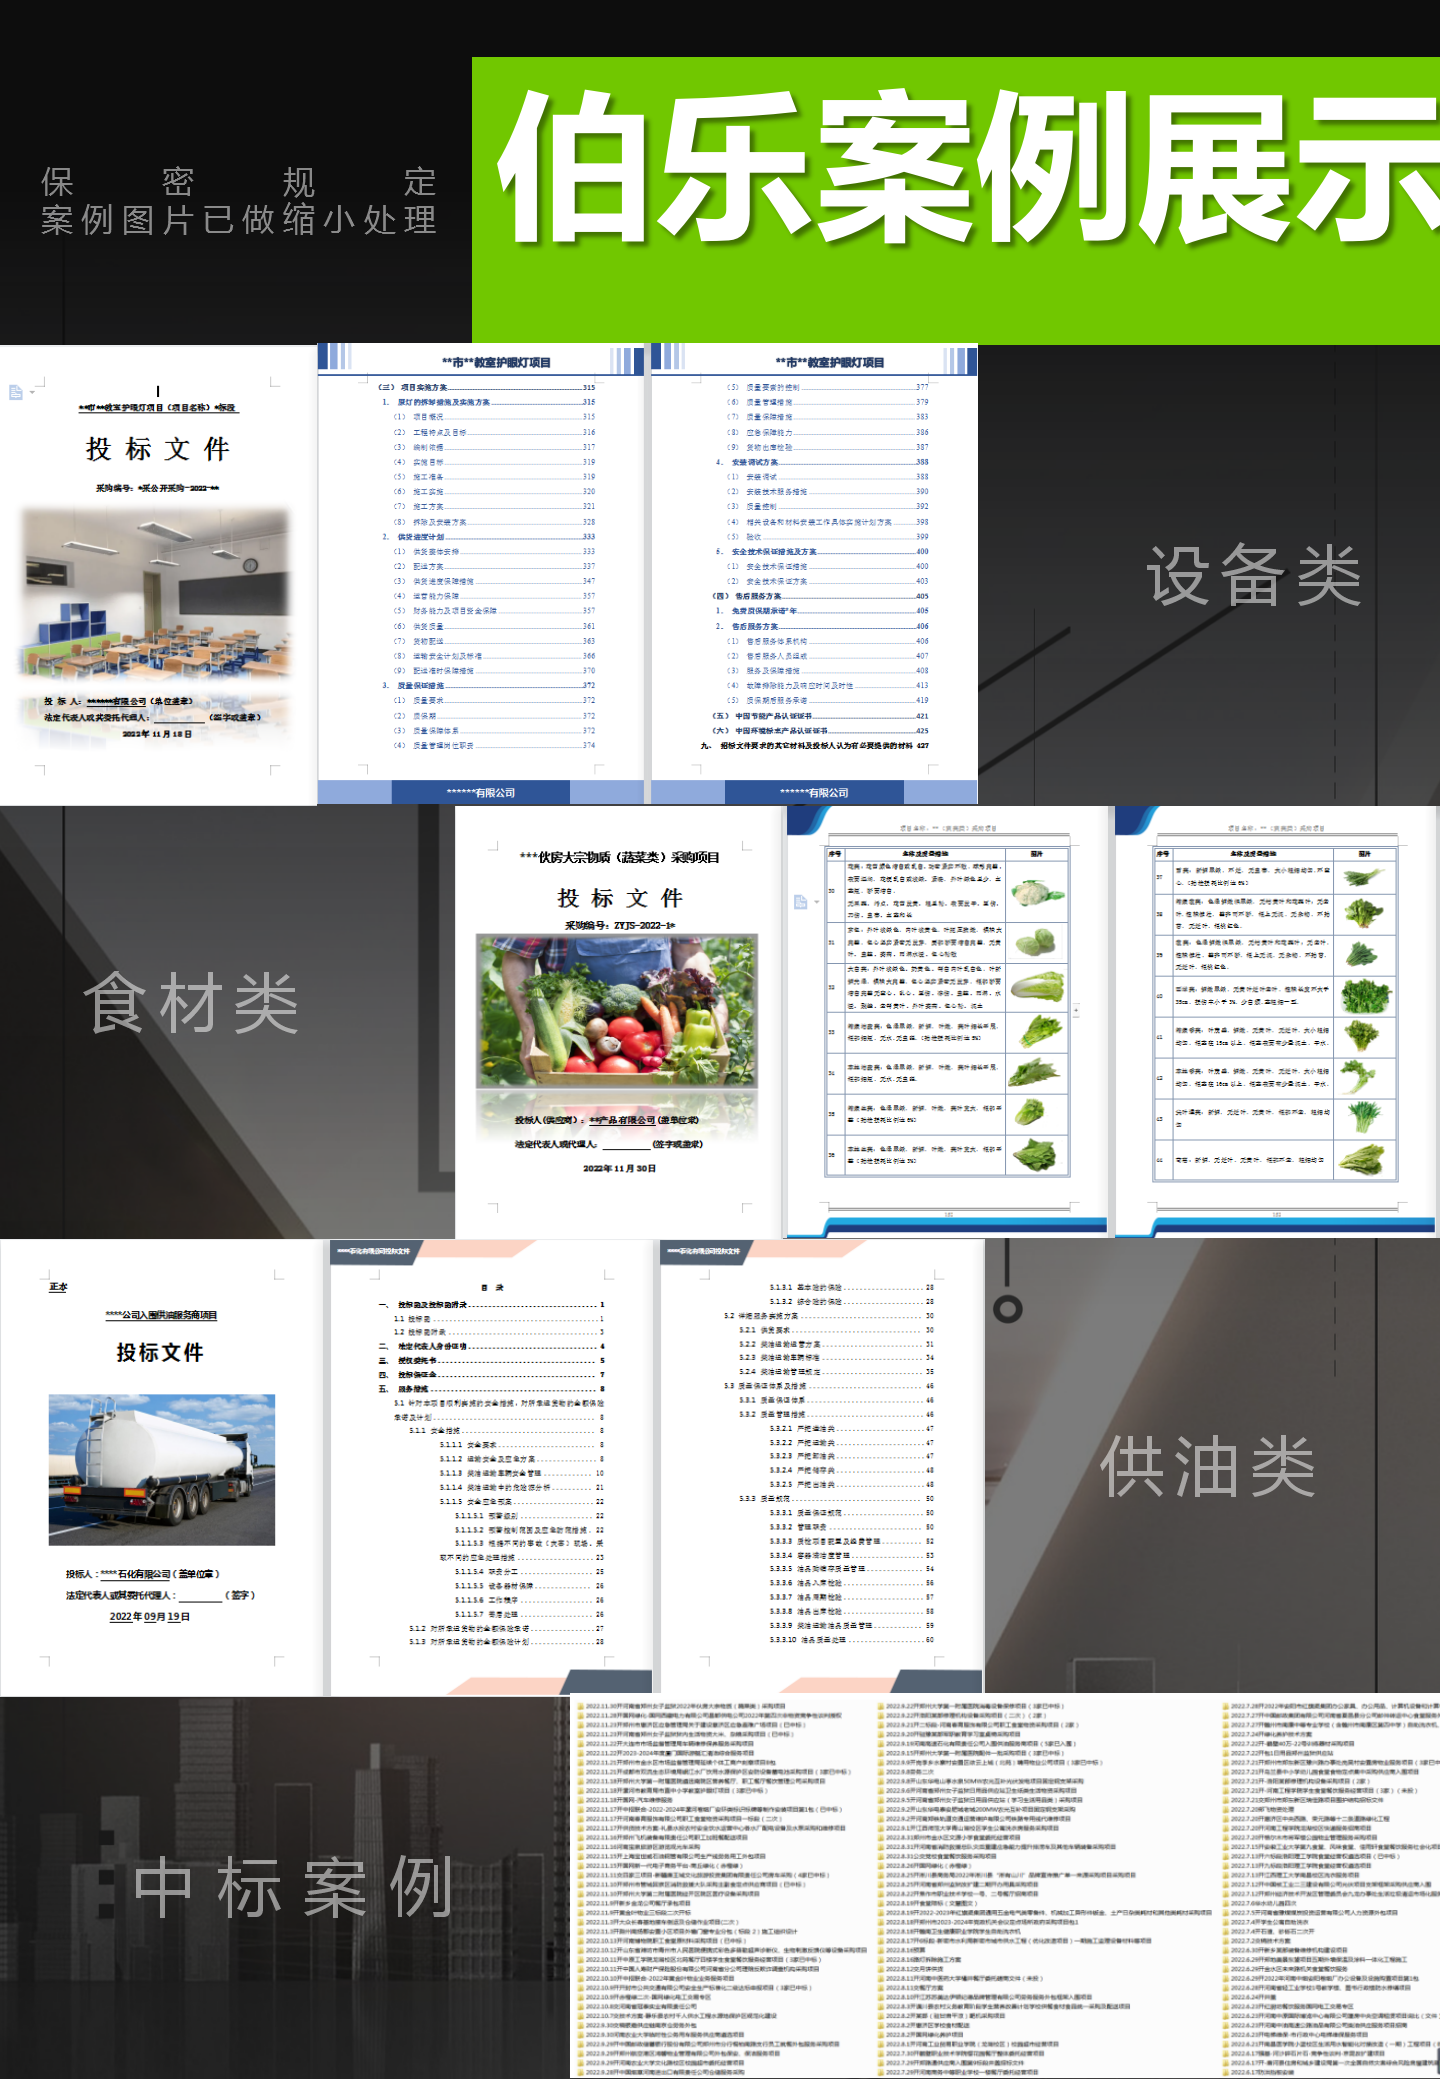
Task: Select the 食材类 category label
Action: [x=191, y=1003]
